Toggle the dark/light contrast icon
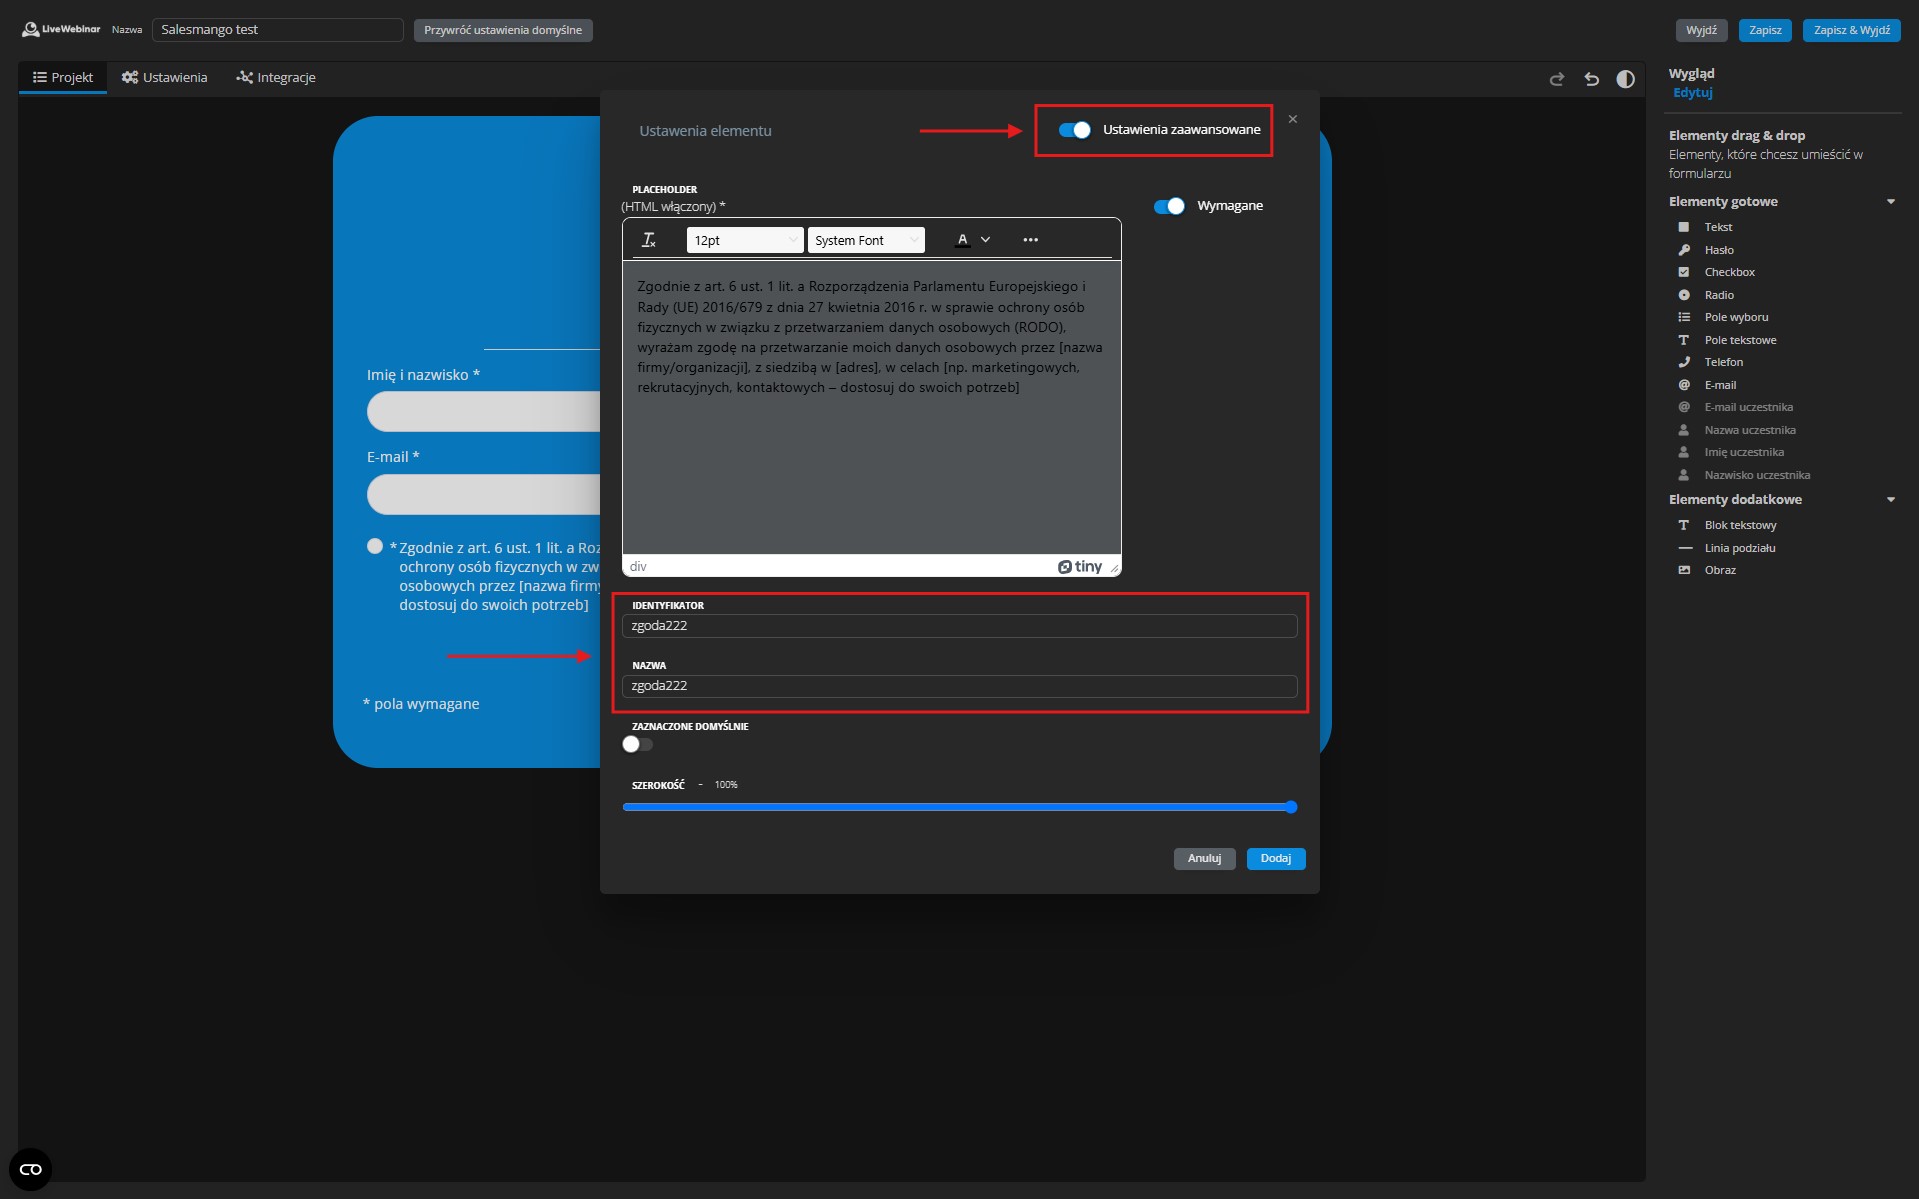Viewport: 1919px width, 1199px height. tap(1625, 79)
